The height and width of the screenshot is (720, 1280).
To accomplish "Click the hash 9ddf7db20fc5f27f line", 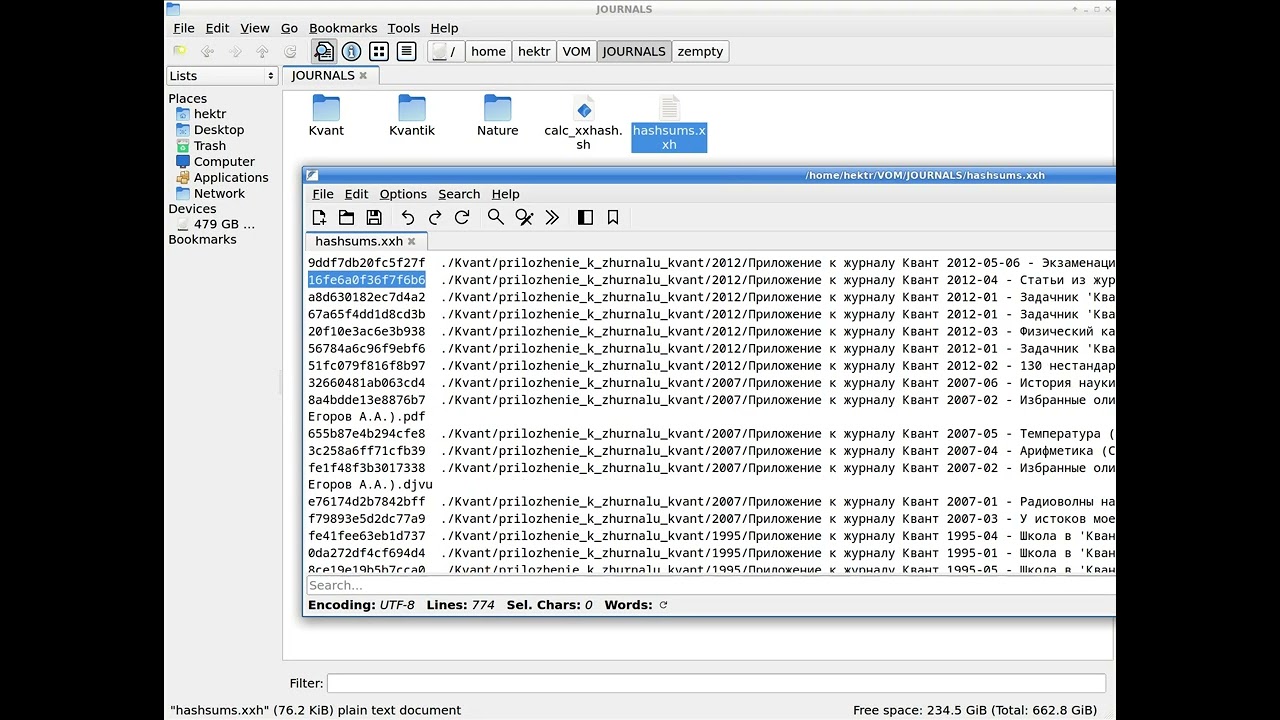I will pyautogui.click(x=367, y=263).
